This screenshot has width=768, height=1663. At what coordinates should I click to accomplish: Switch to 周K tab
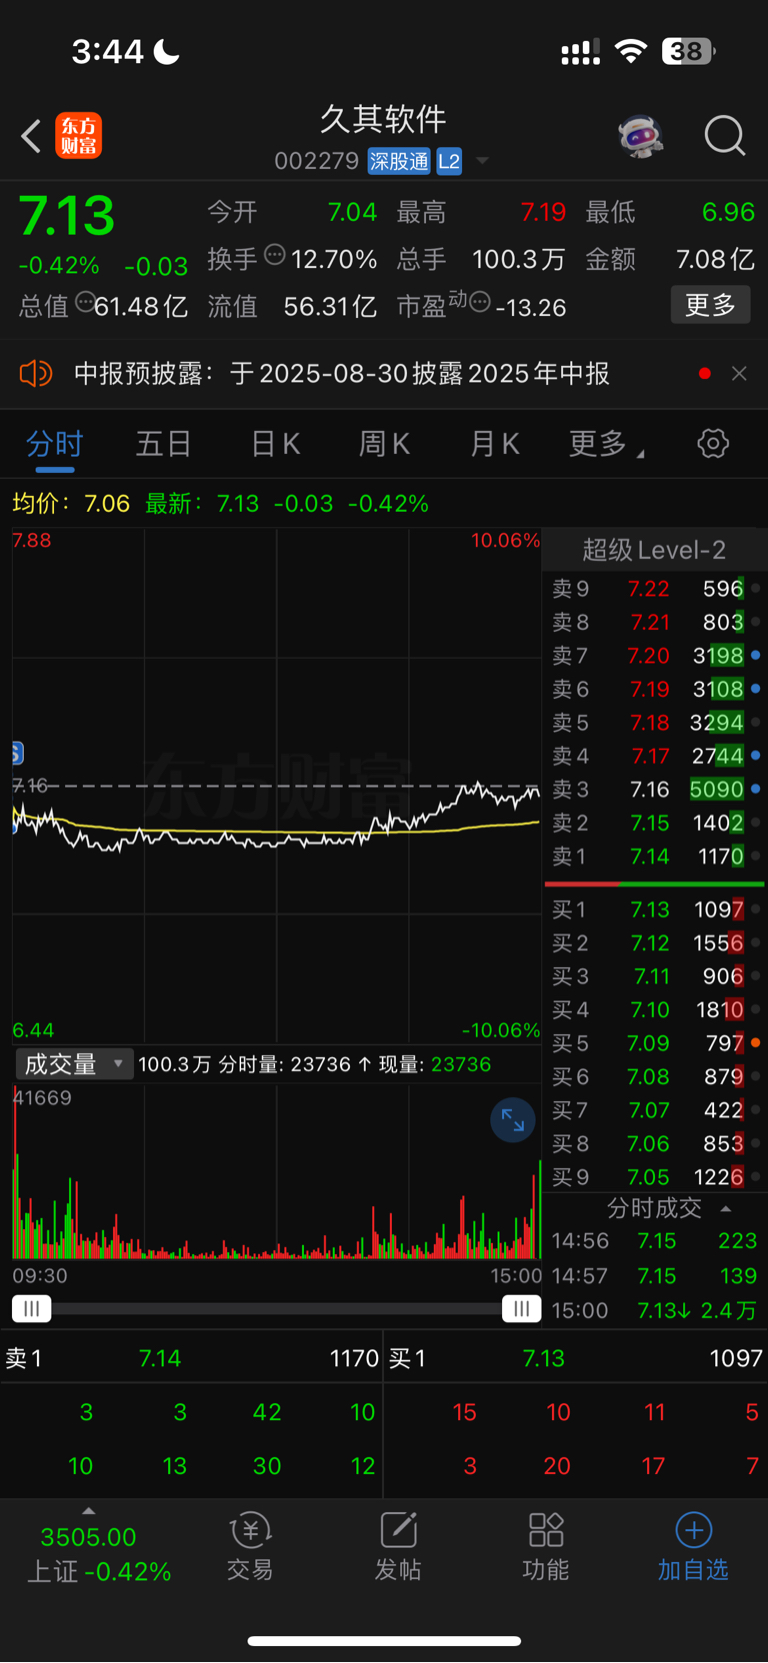point(385,443)
